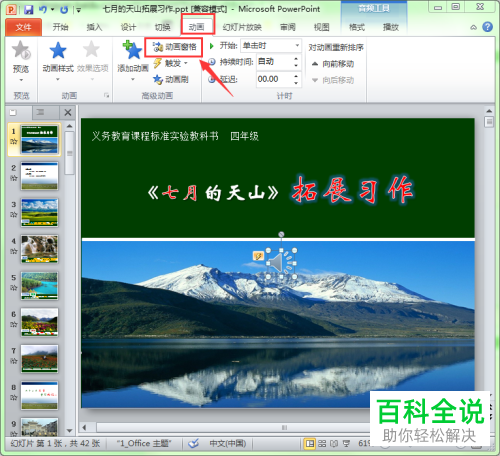Viewport: 500px width, 456px height.
Task: Expand the 预览 dropdown arrow below Preview
Action: [21, 80]
